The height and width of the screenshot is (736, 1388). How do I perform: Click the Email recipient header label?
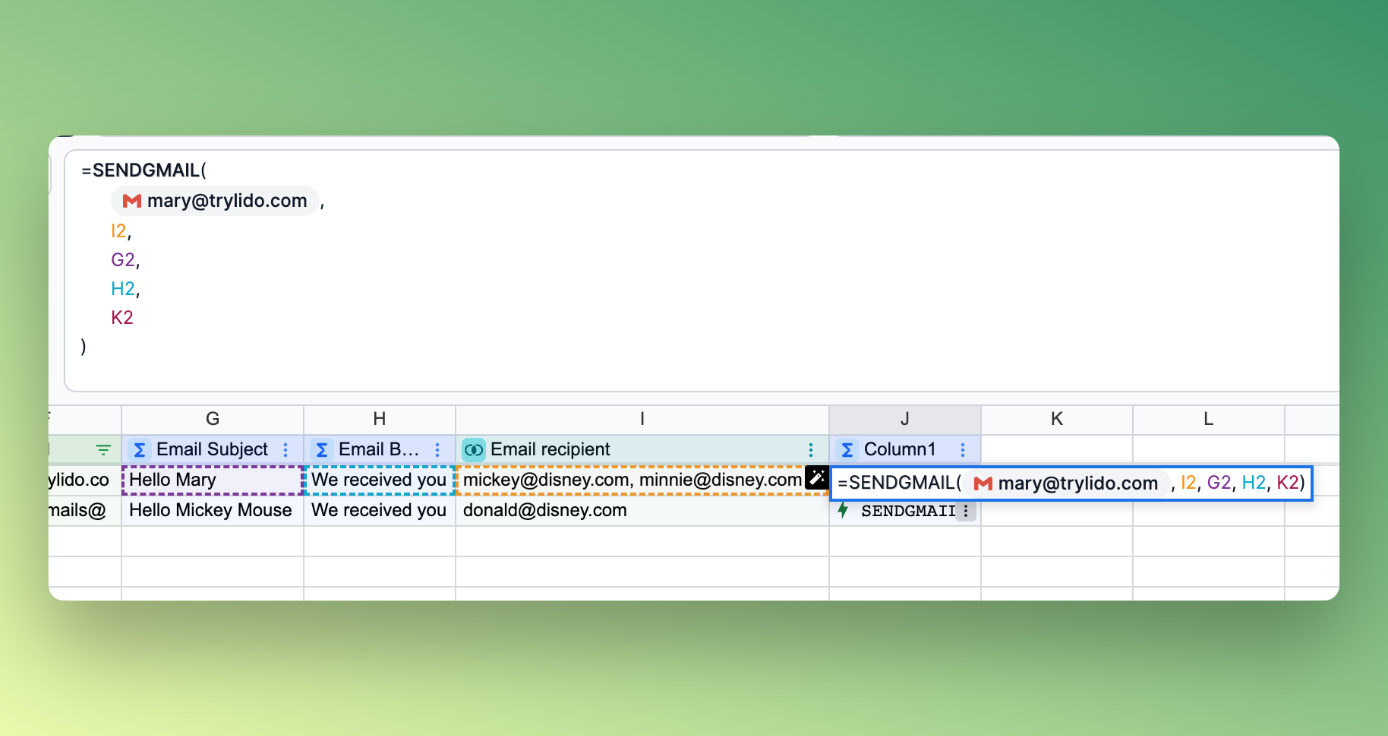(x=550, y=450)
